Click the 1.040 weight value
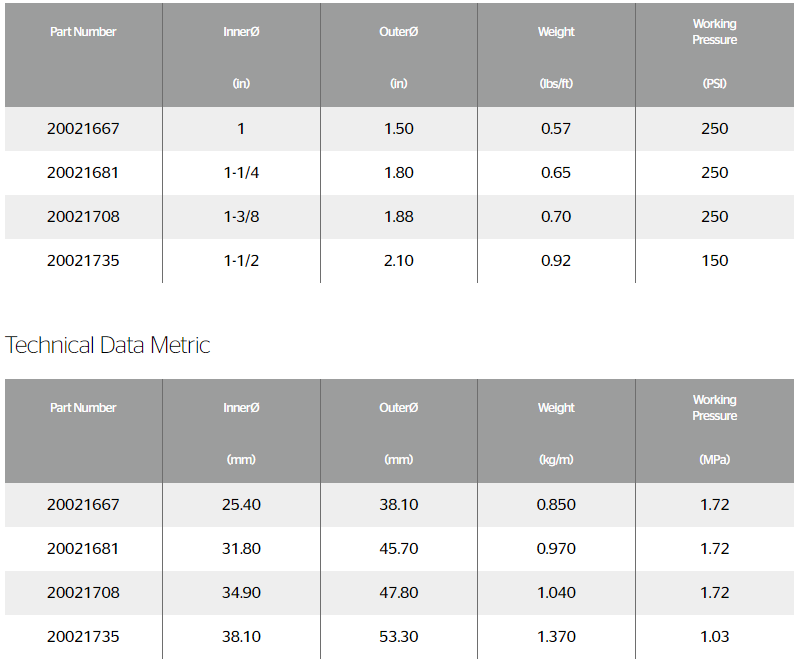Image resolution: width=802 pixels, height=663 pixels. pos(556,592)
